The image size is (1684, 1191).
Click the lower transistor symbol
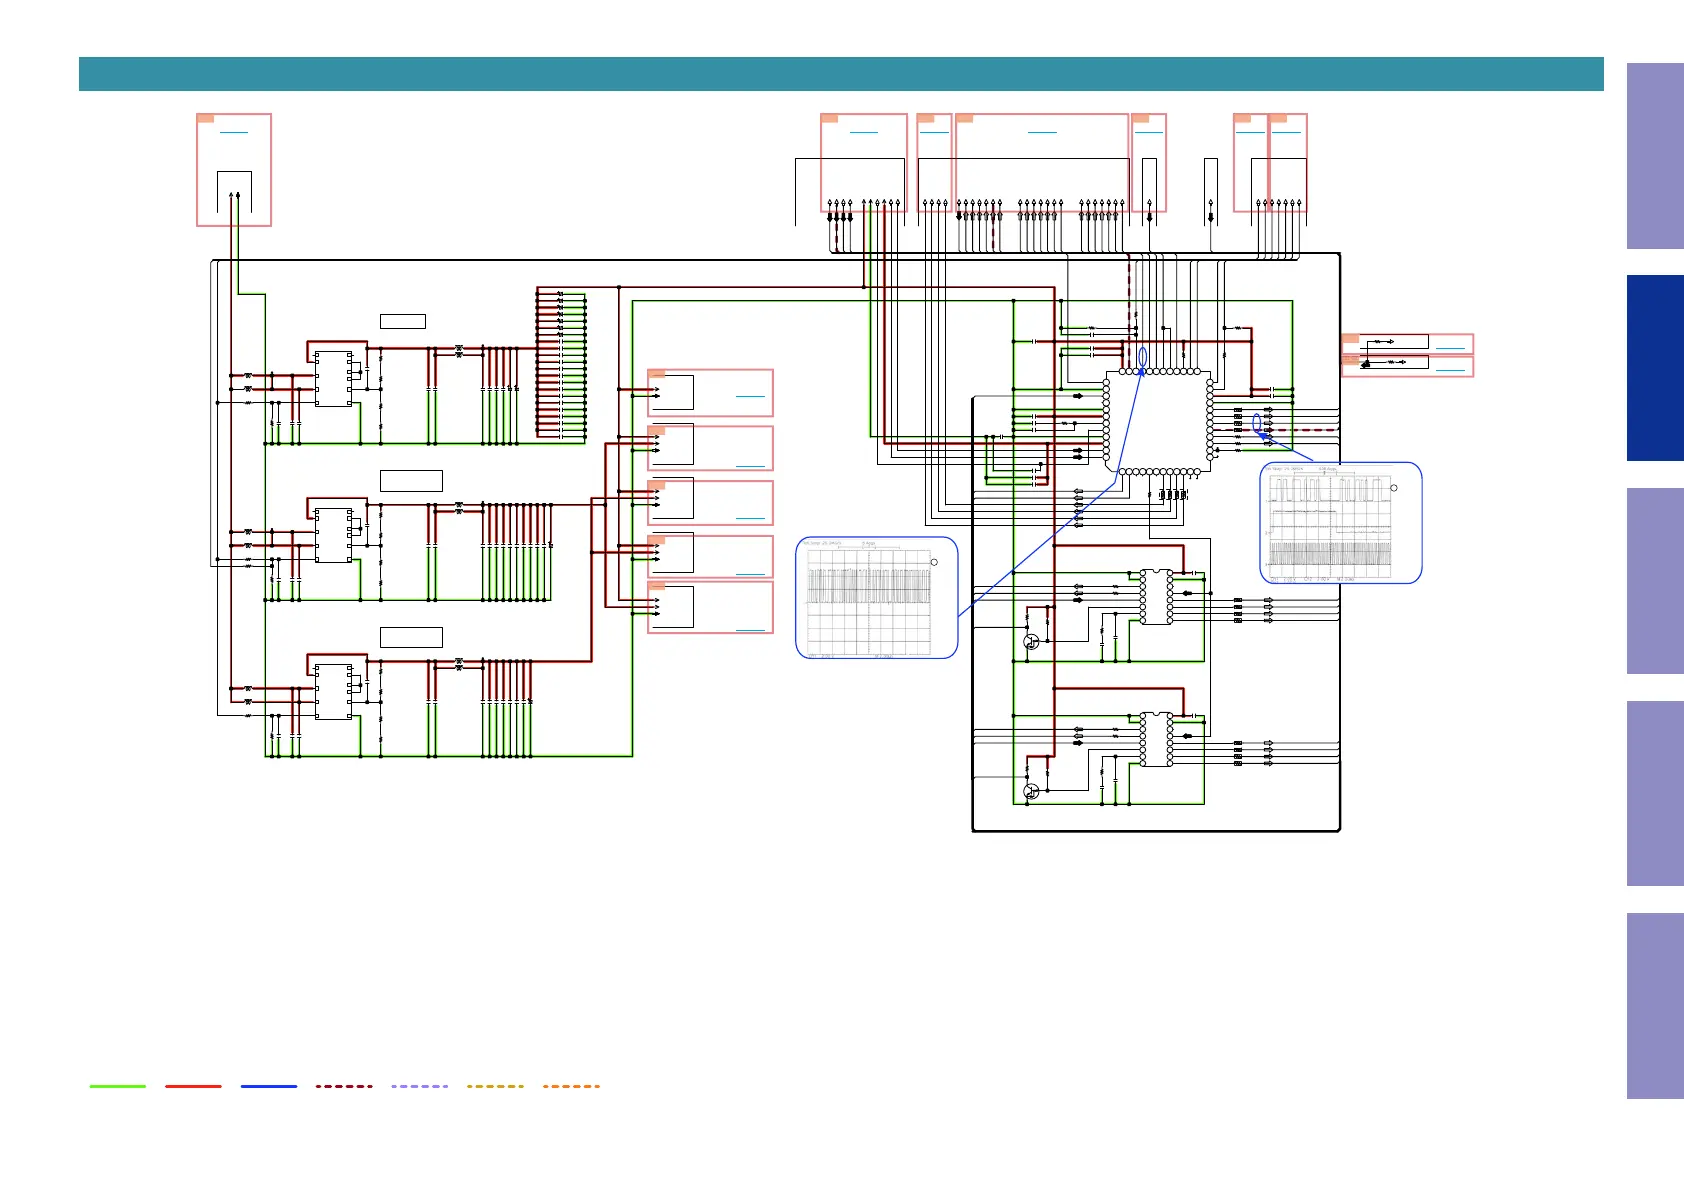[1031, 791]
